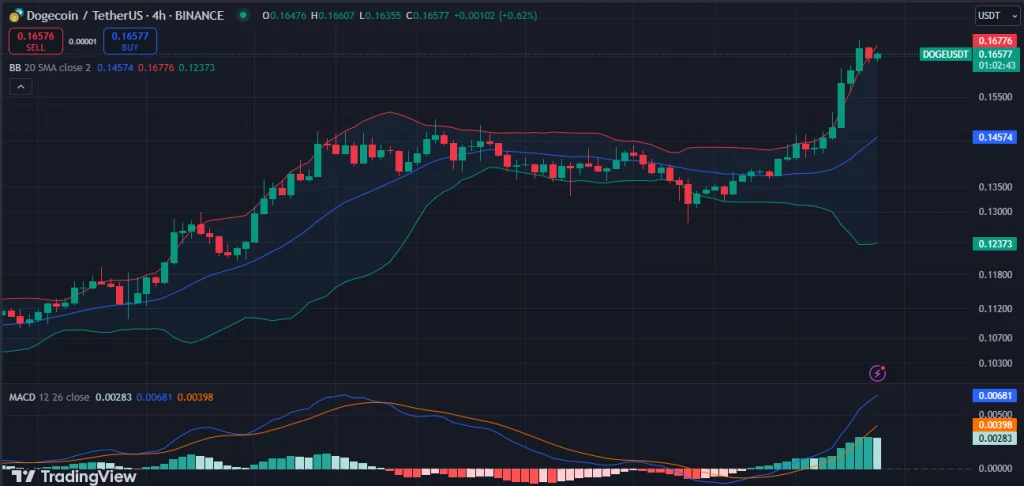
Task: Click the green 0.12373 lower band label
Action: [x=994, y=243]
